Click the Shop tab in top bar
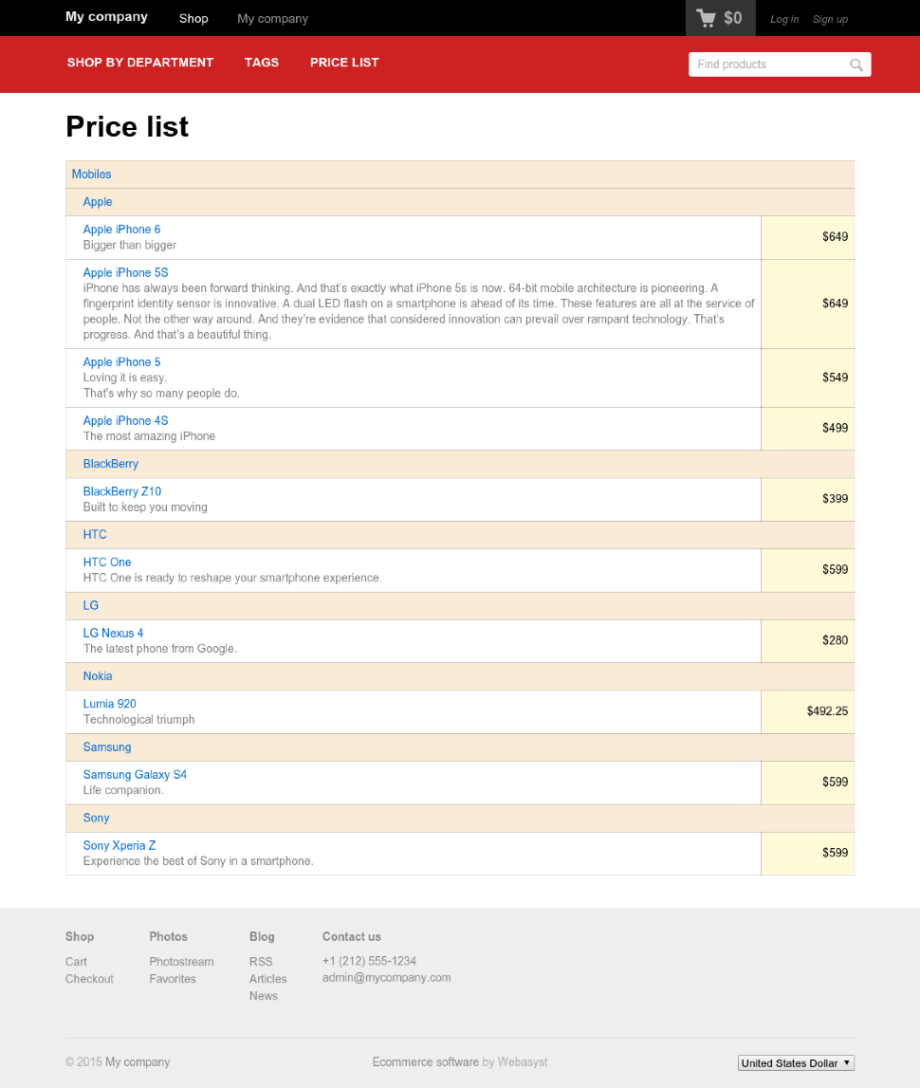Screen dimensions: 920x1088 tap(194, 18)
